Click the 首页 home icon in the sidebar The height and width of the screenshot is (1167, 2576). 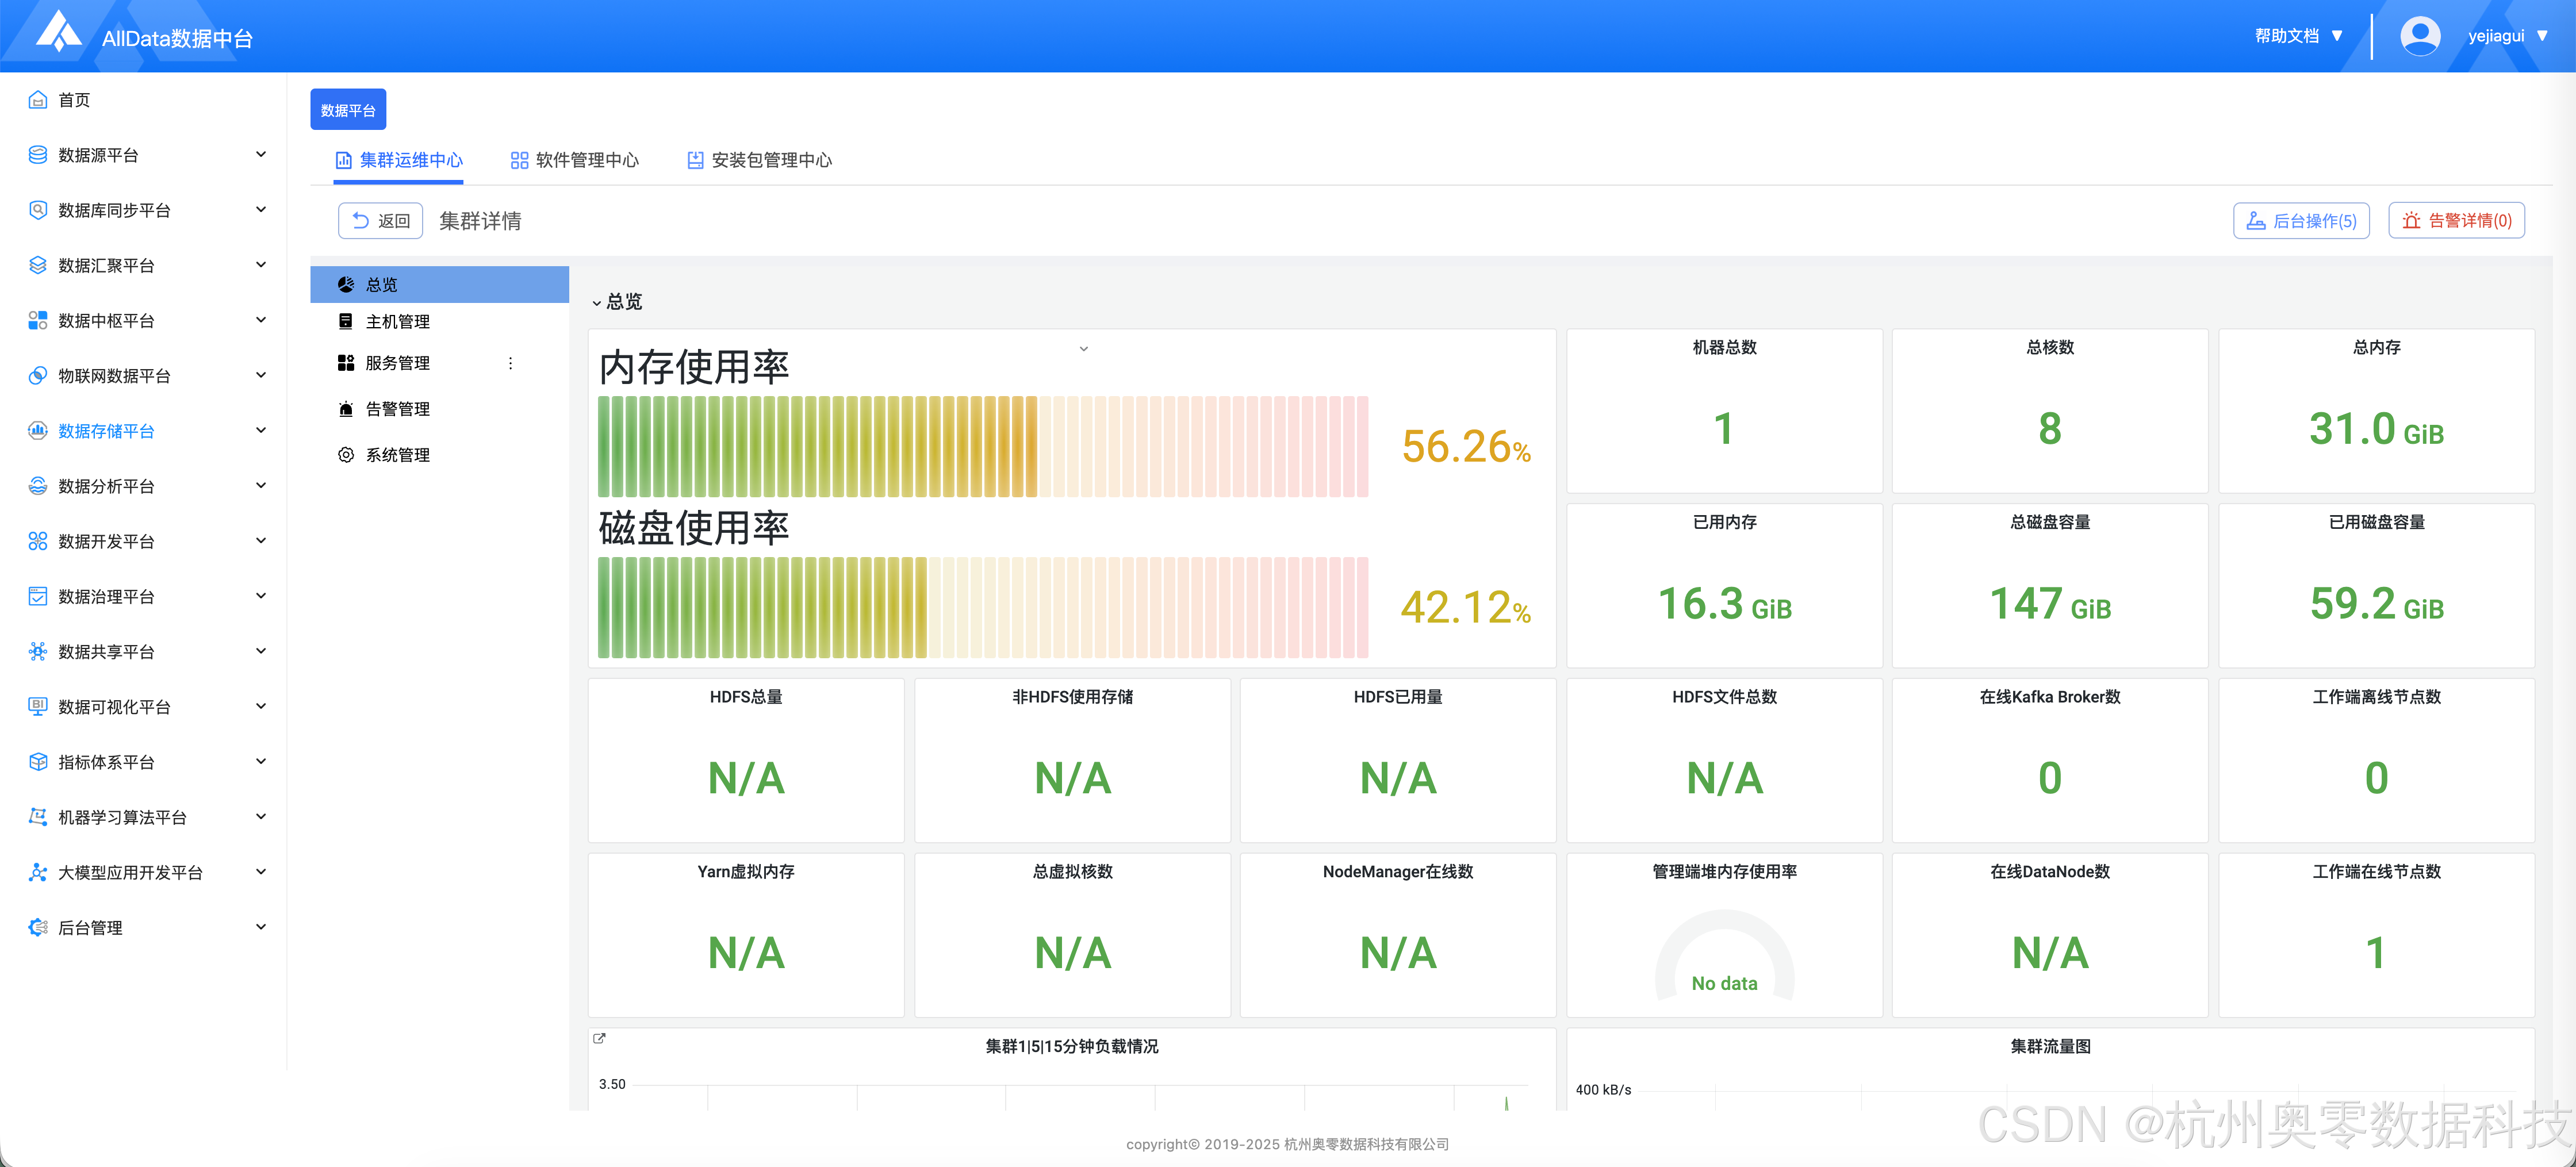pos(38,99)
